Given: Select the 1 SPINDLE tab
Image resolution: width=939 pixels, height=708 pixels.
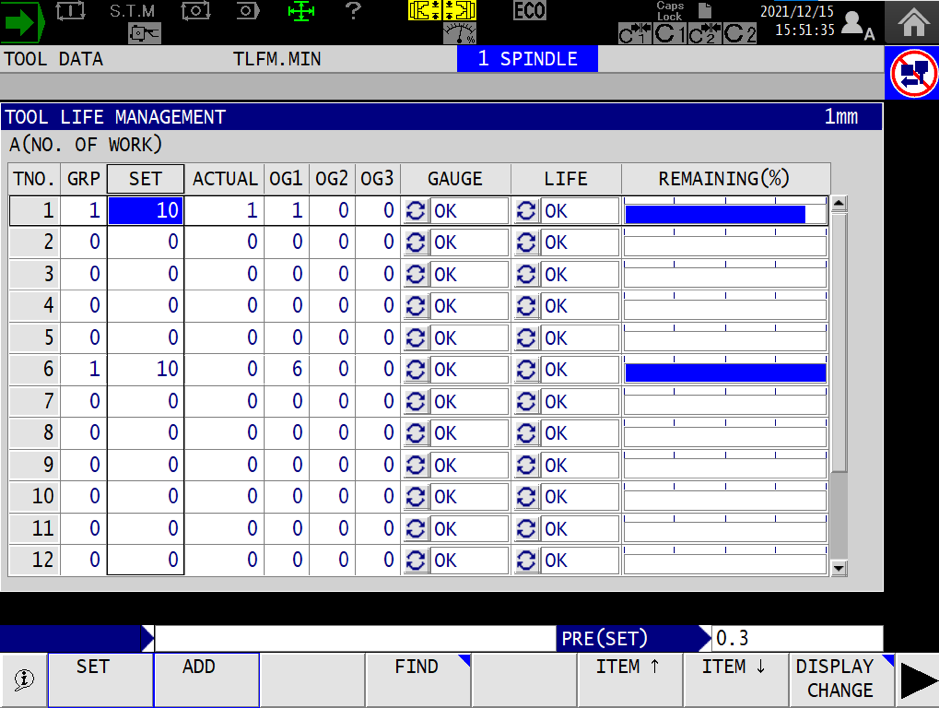Looking at the screenshot, I should click(527, 59).
